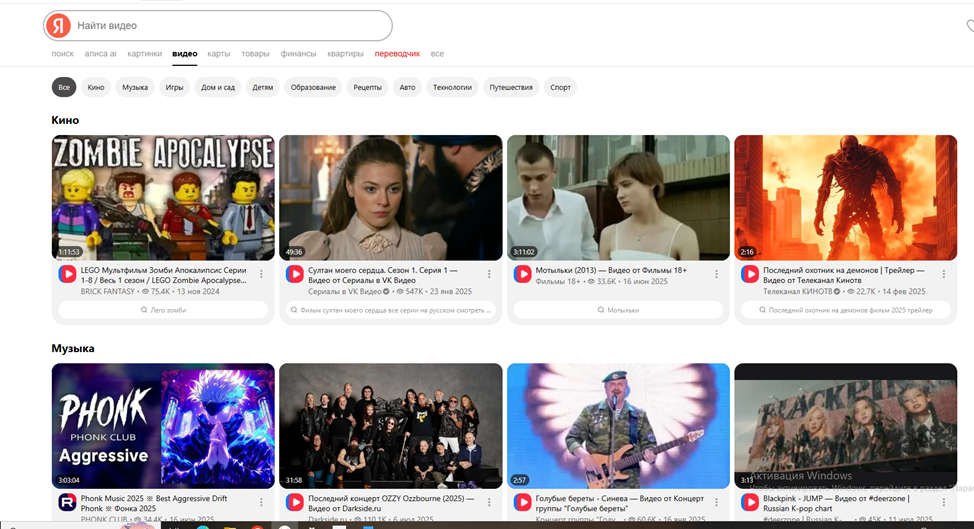Switch to the 'алиса ai' tab

[x=101, y=54]
